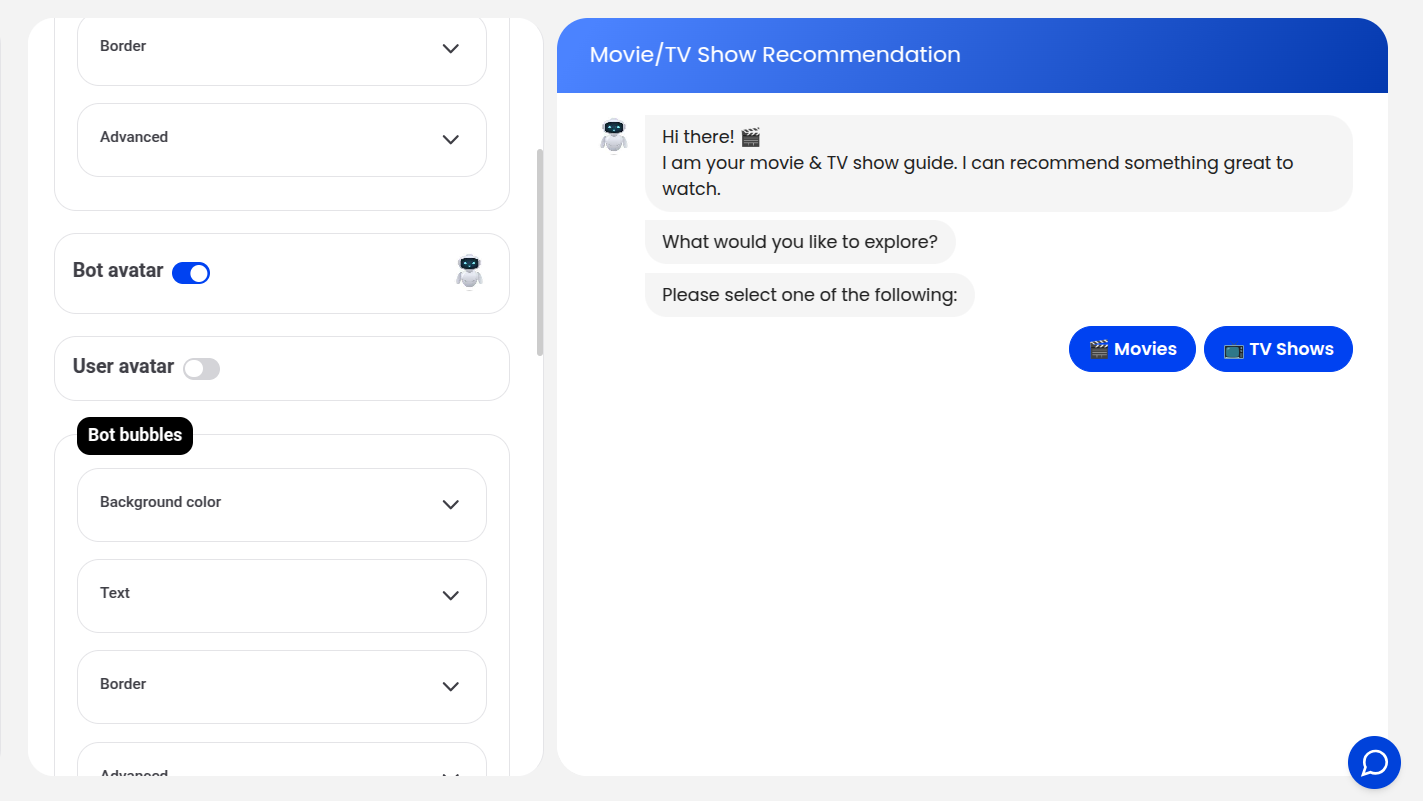Open the chat launcher bubble icon
This screenshot has width=1423, height=801.
point(1374,763)
